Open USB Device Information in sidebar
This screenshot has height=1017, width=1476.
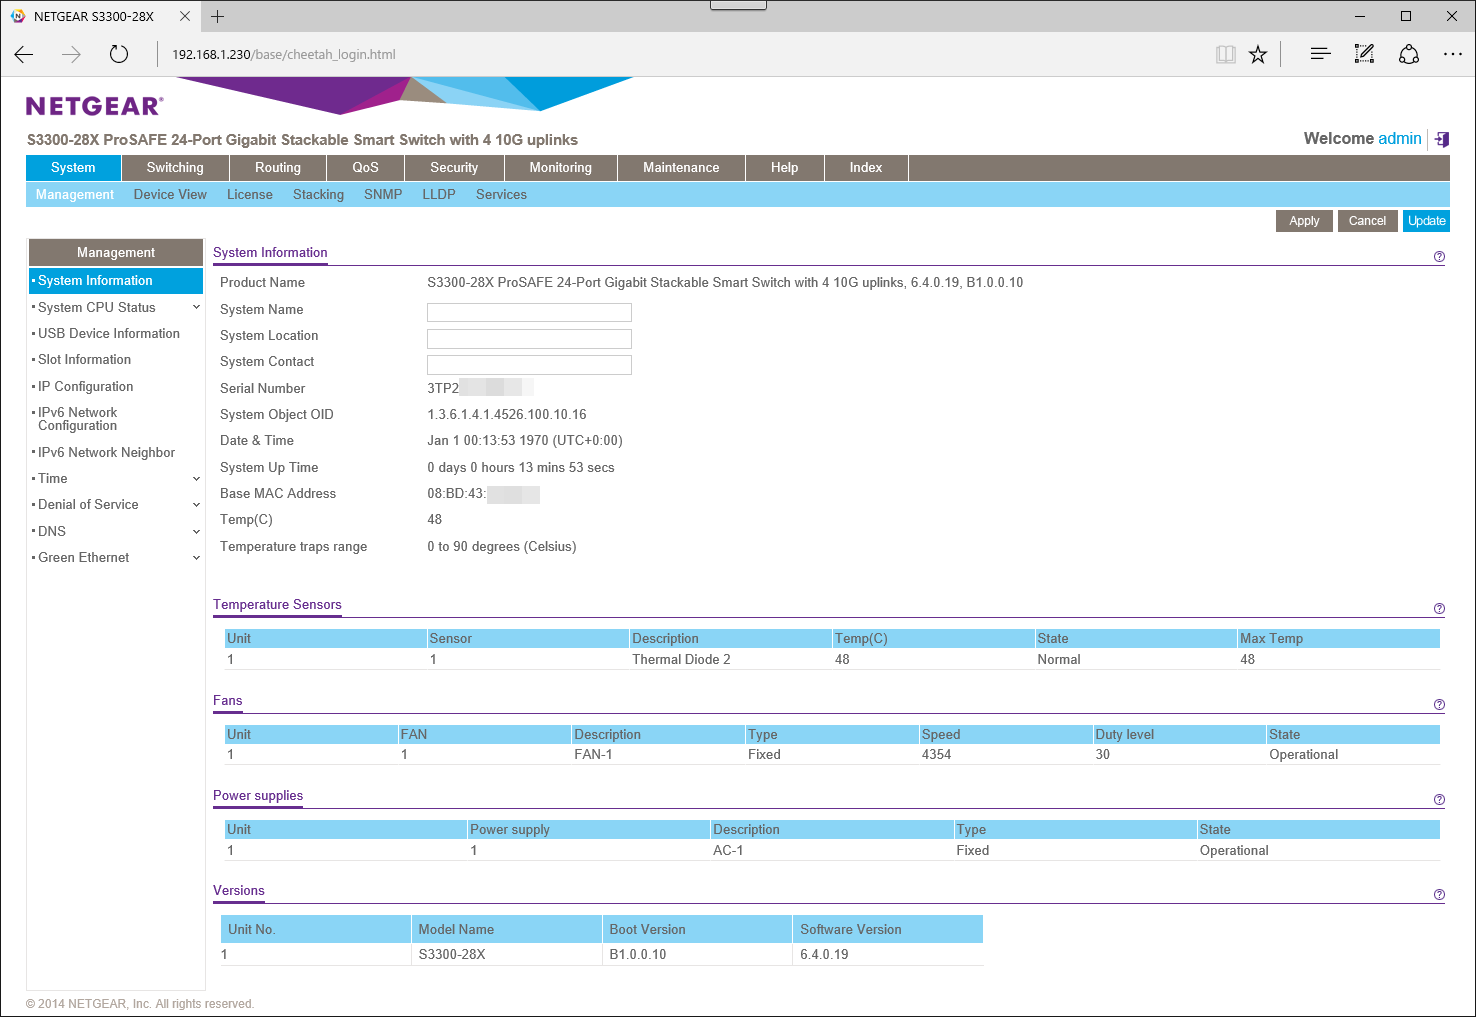[109, 334]
